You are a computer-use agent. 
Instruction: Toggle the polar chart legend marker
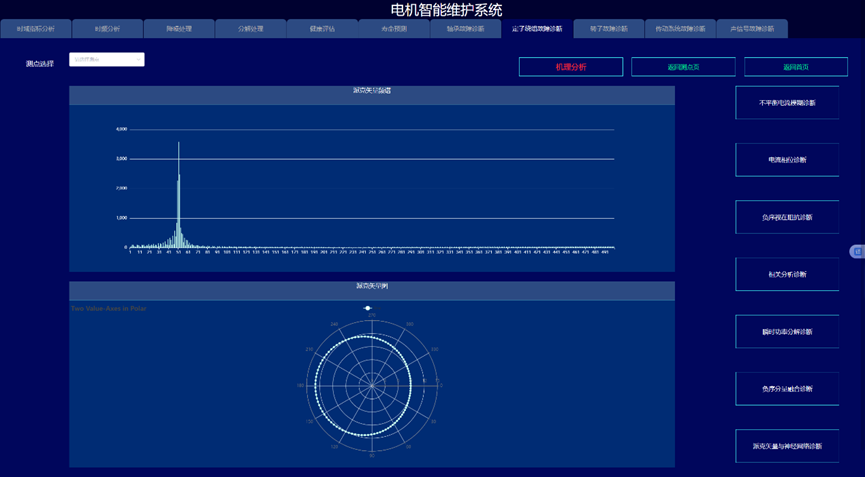point(369,308)
